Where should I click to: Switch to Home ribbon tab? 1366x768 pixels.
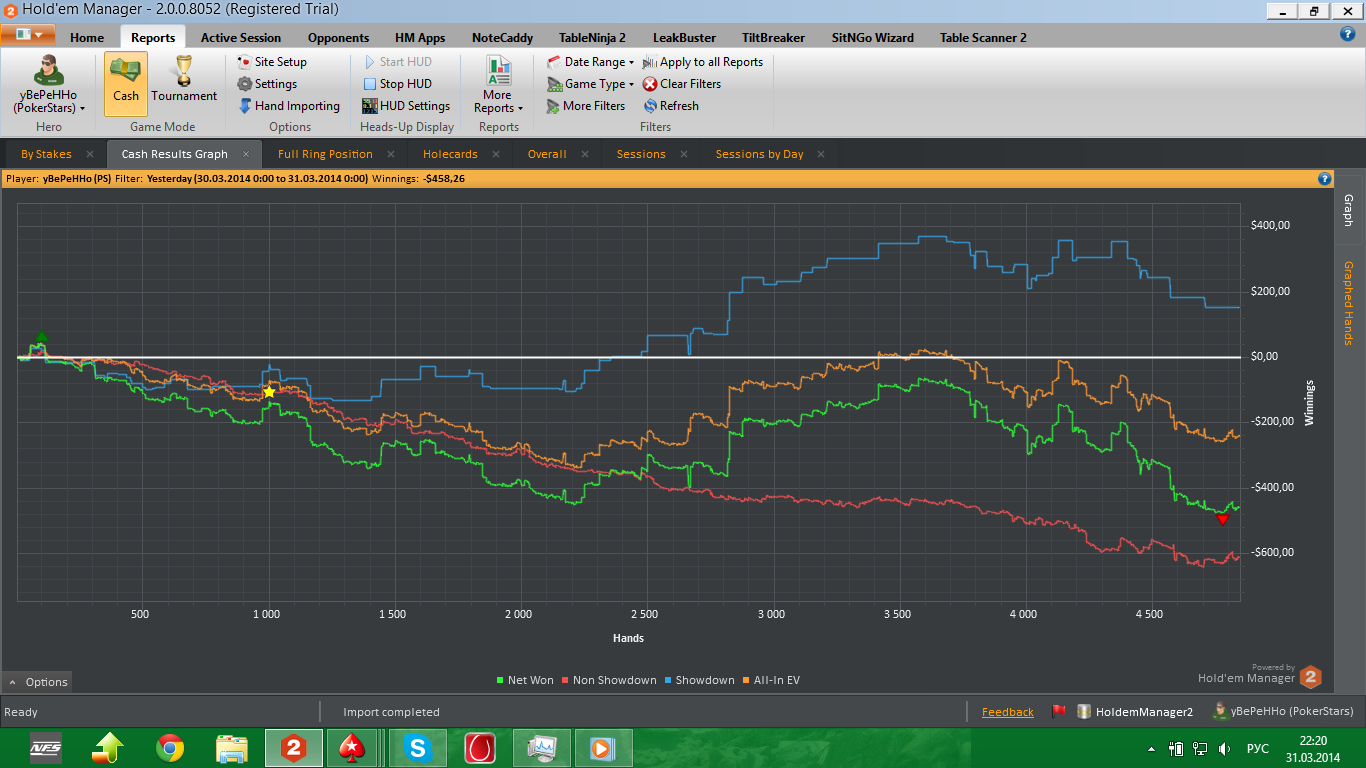[x=87, y=38]
